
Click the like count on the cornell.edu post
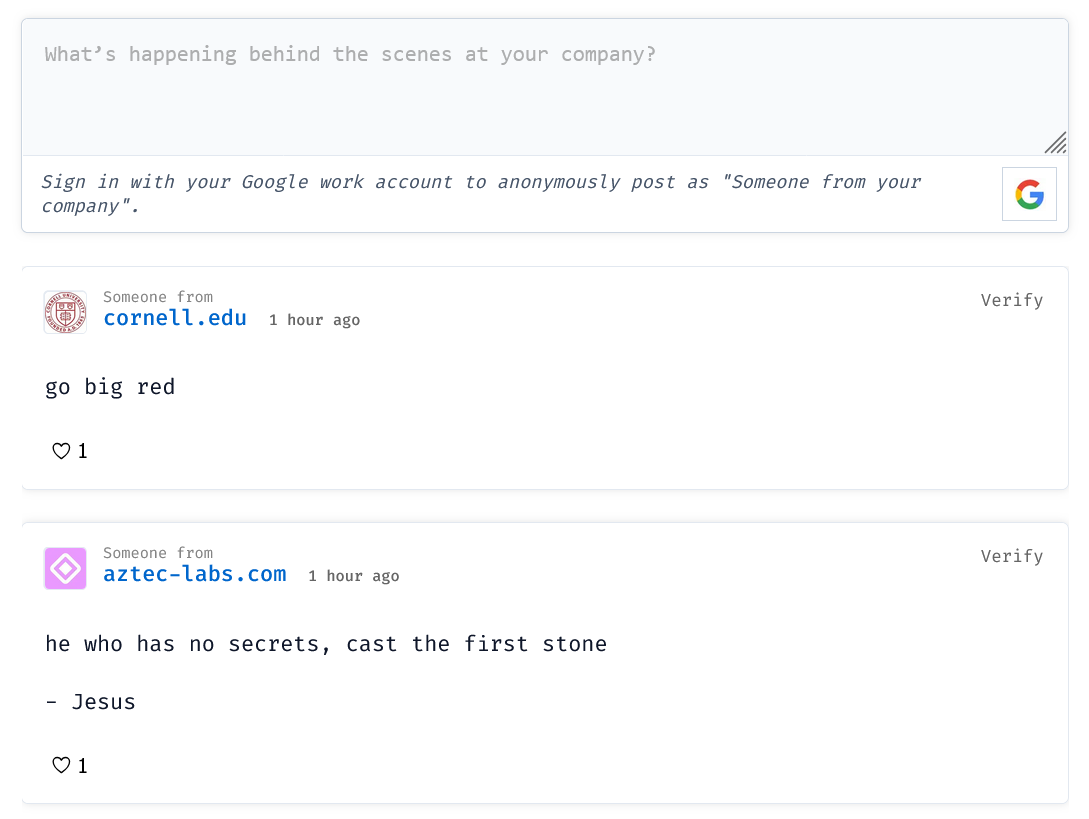coord(82,451)
